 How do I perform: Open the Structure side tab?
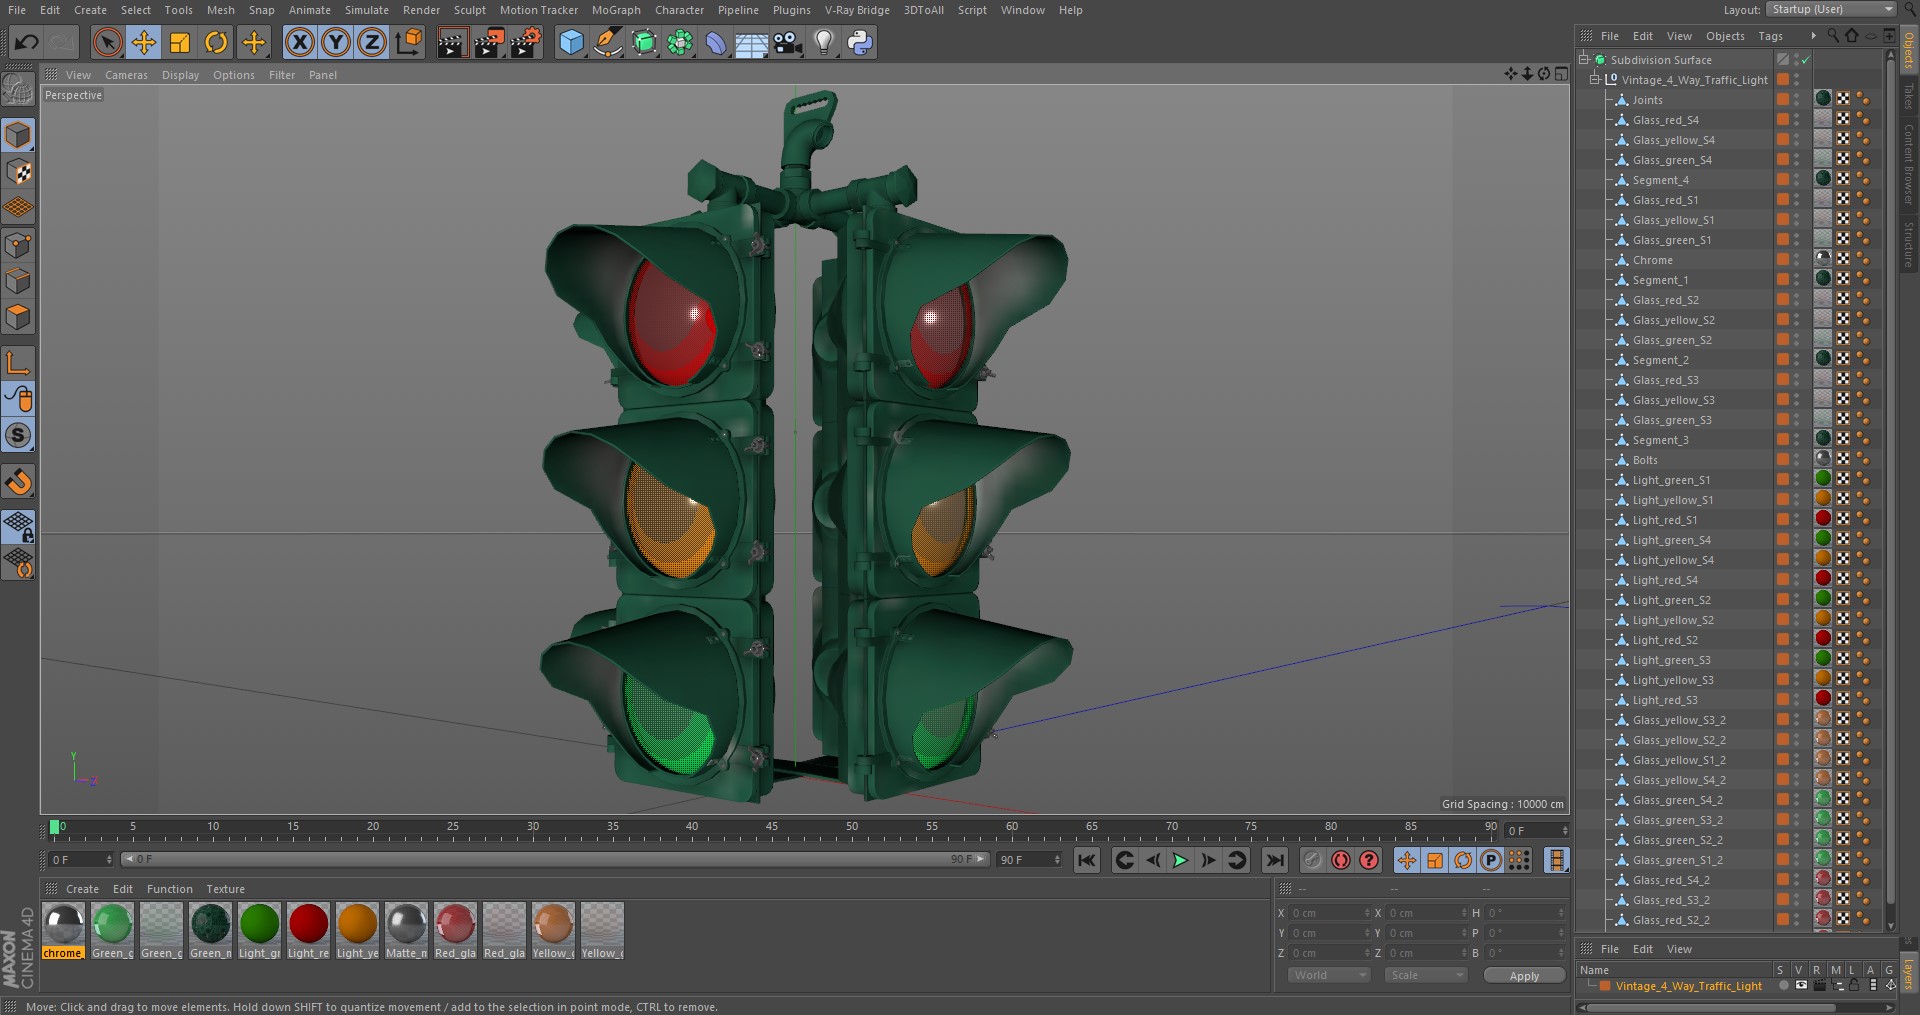tap(1909, 245)
